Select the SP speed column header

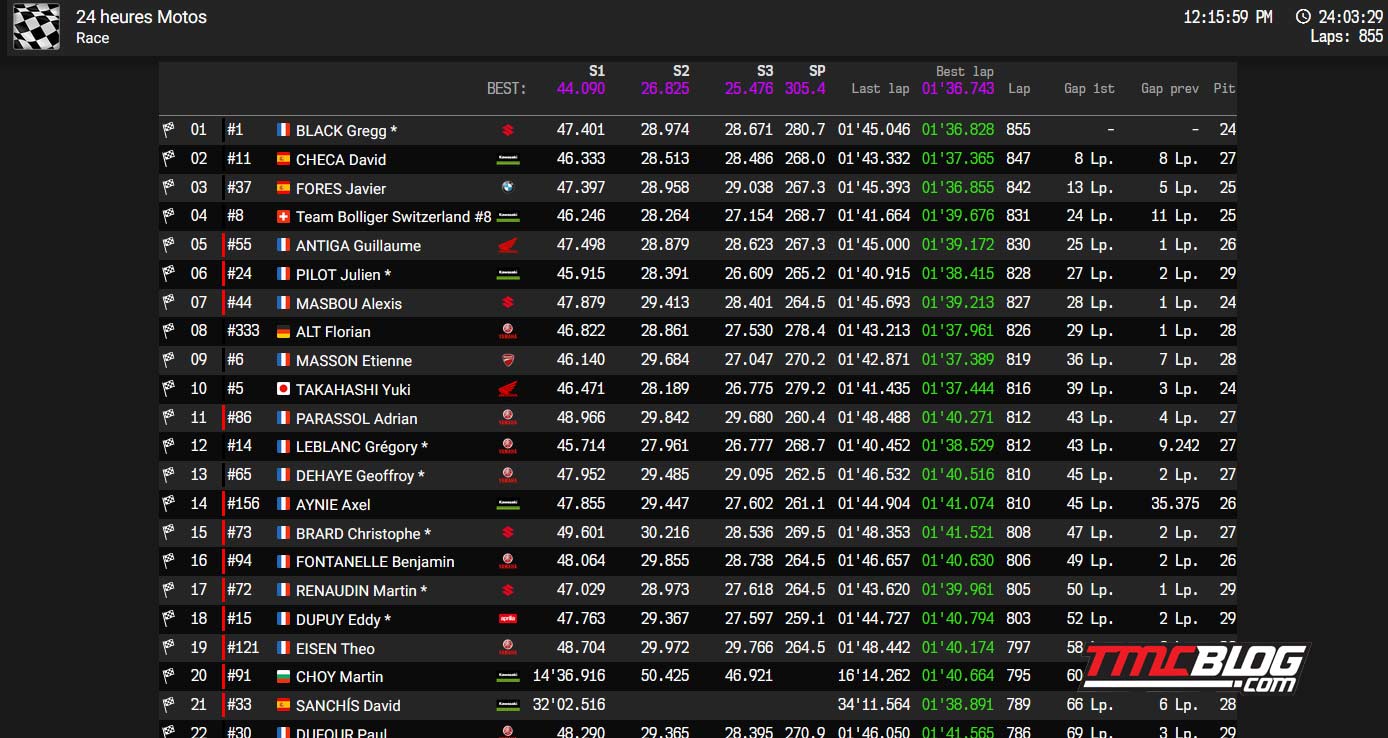[817, 71]
